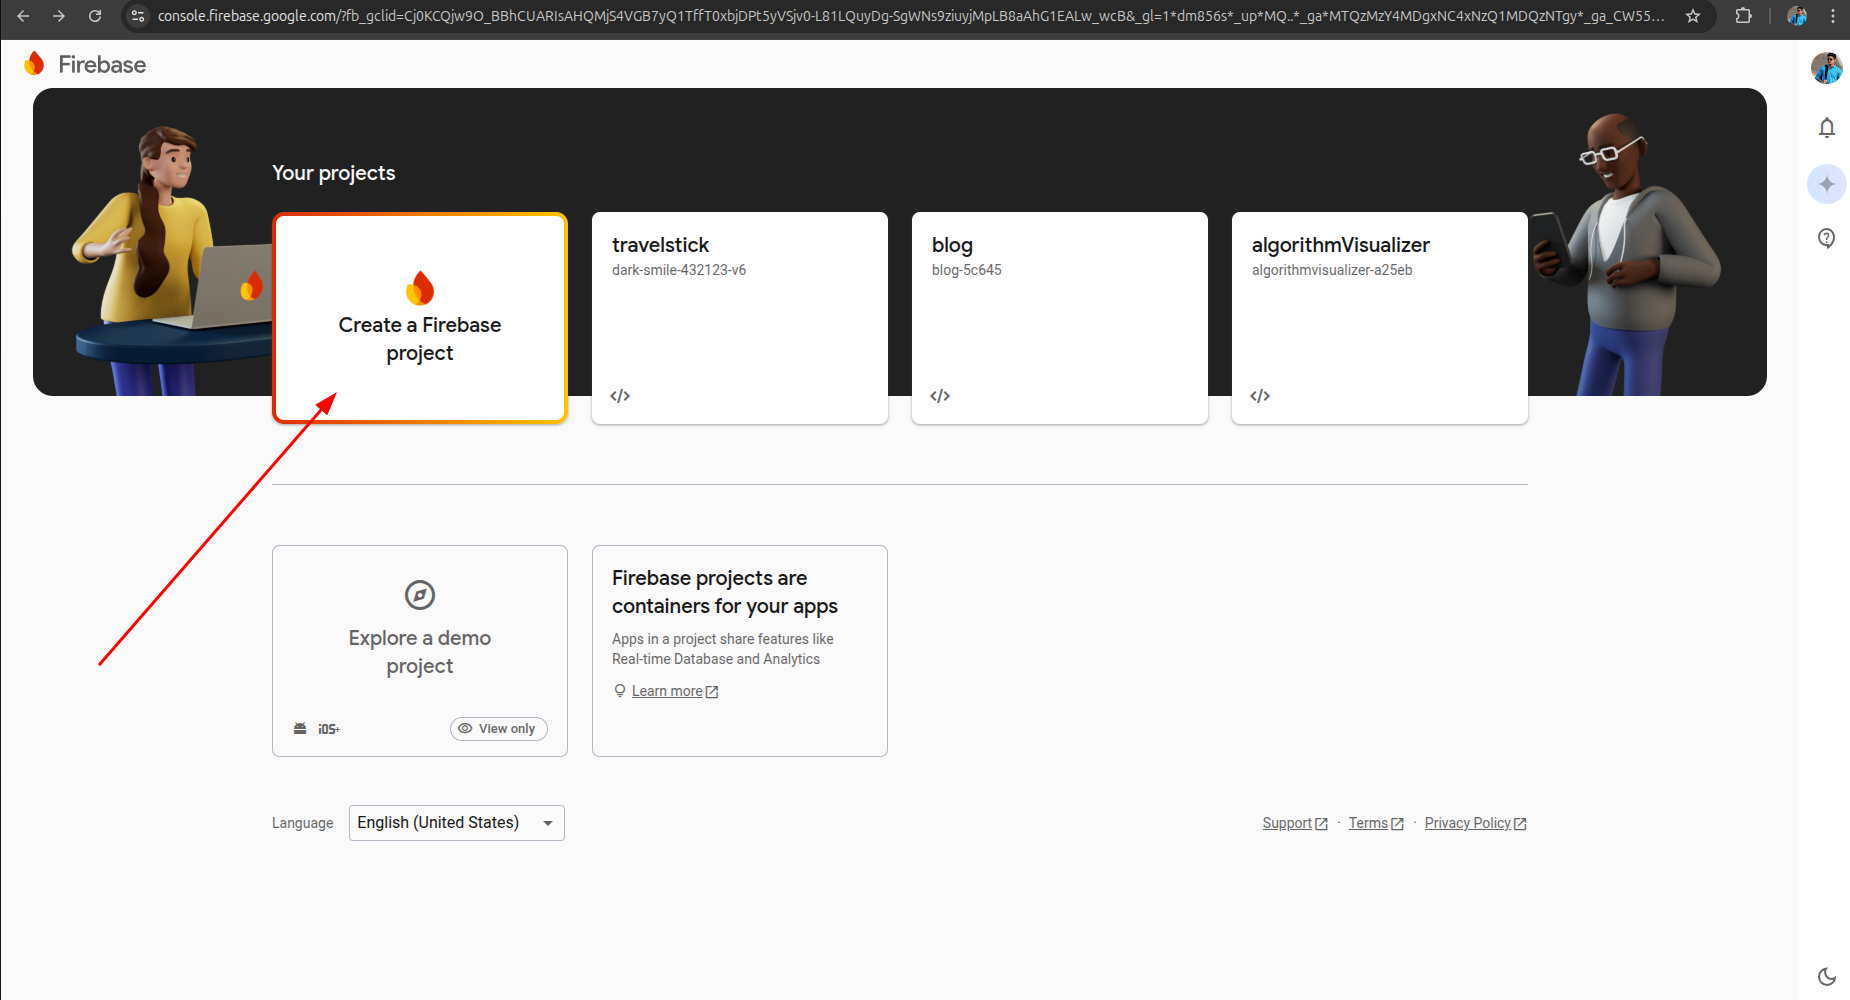The height and width of the screenshot is (1000, 1850).
Task: Click project ID algorithmvisualizer-a25eb
Action: pyautogui.click(x=1332, y=270)
